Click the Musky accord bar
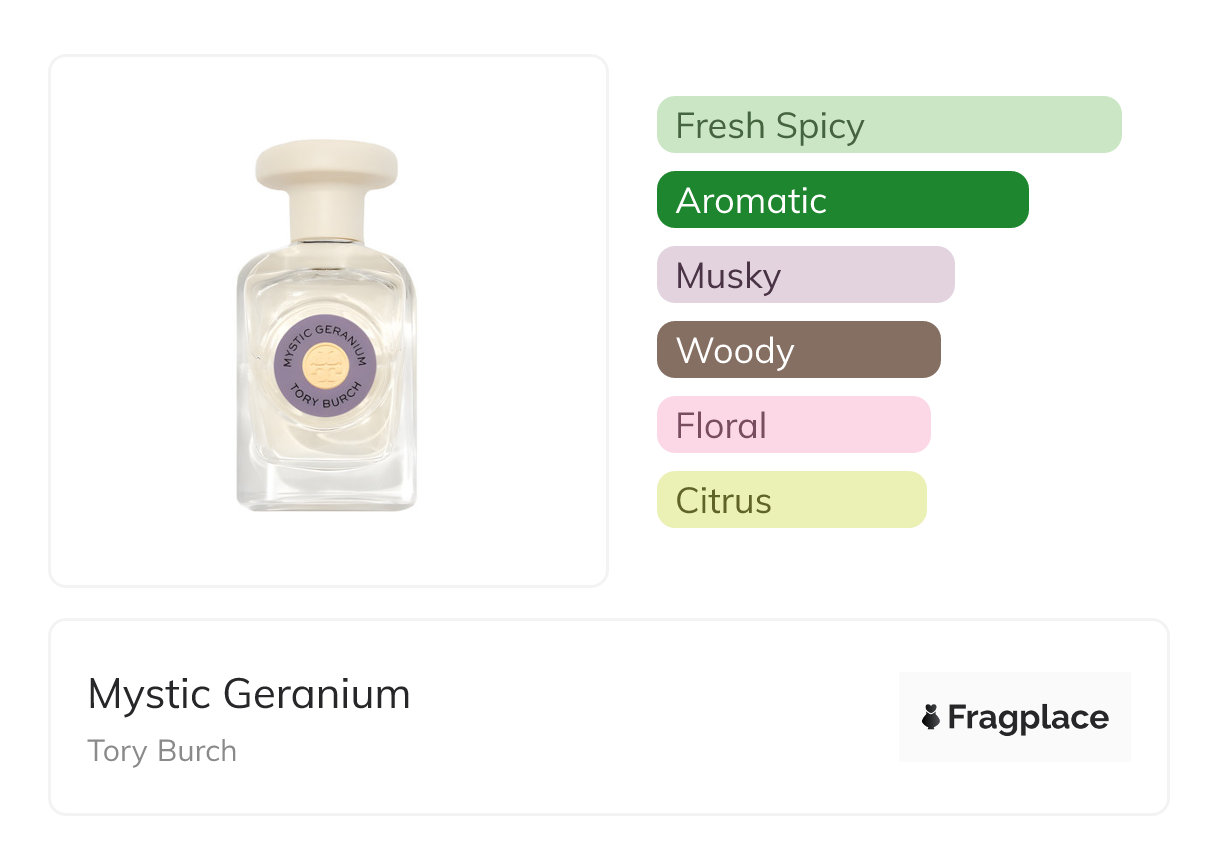The image size is (1218, 864). click(805, 275)
